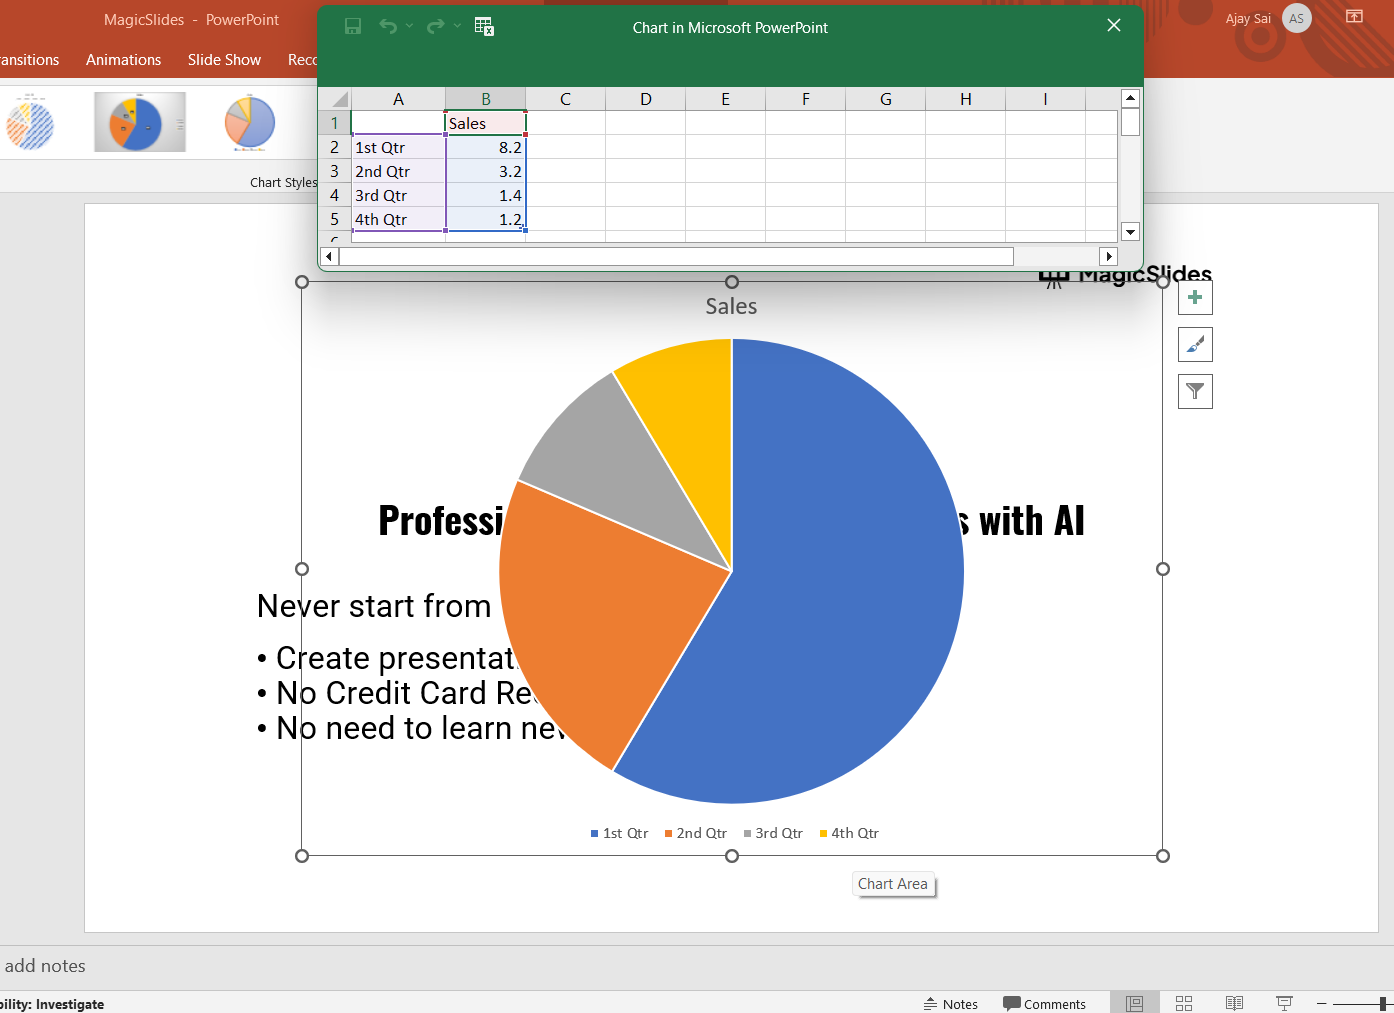Select cell B1 containing "Sales"
The width and height of the screenshot is (1394, 1013).
pos(486,123)
